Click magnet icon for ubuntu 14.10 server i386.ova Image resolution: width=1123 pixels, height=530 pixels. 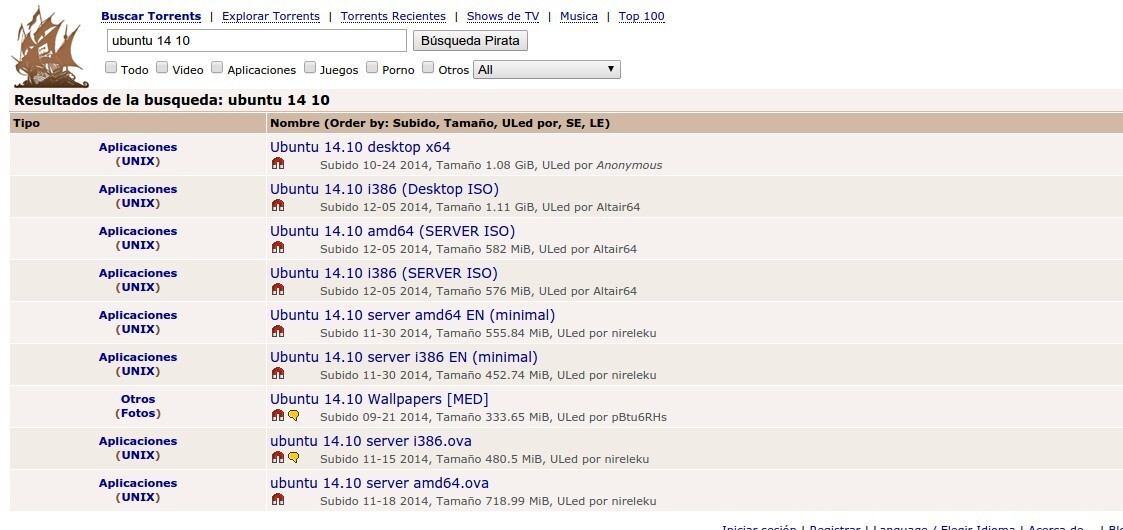point(278,458)
